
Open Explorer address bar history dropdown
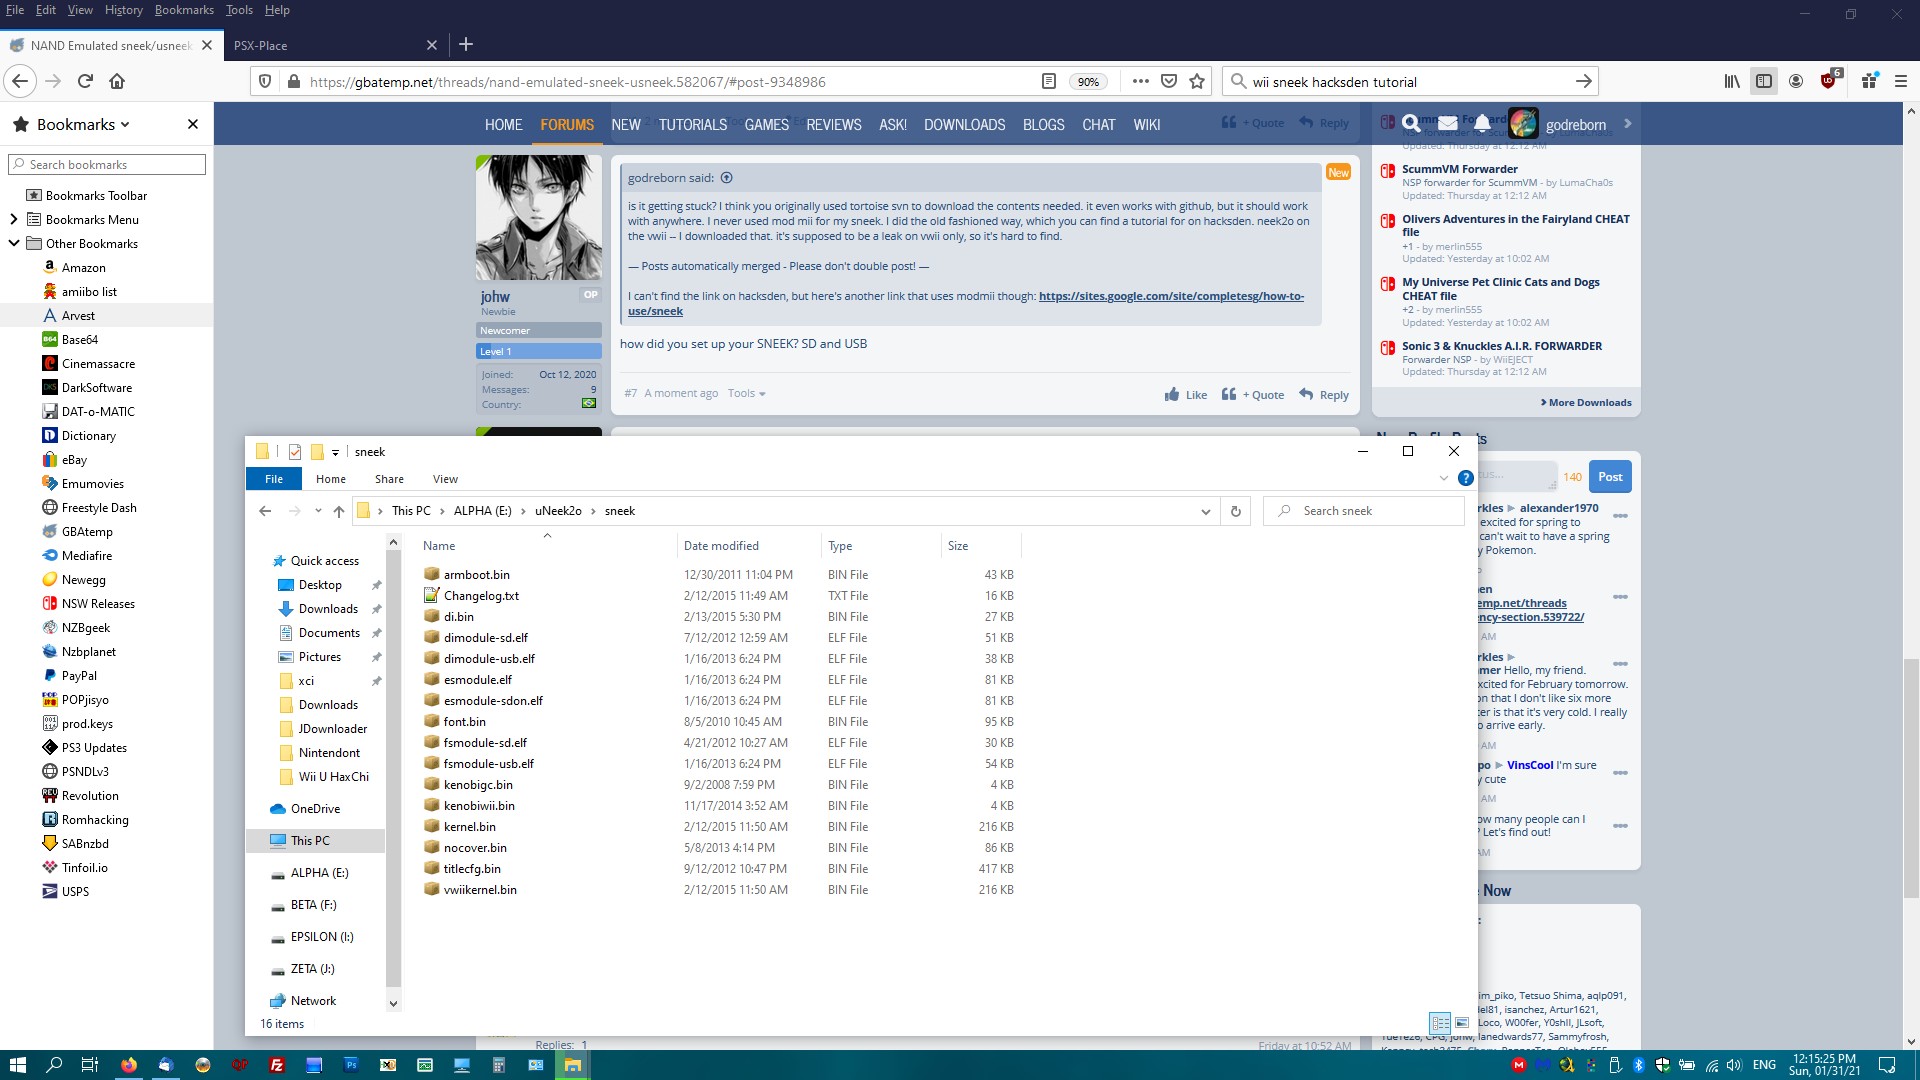point(1205,511)
